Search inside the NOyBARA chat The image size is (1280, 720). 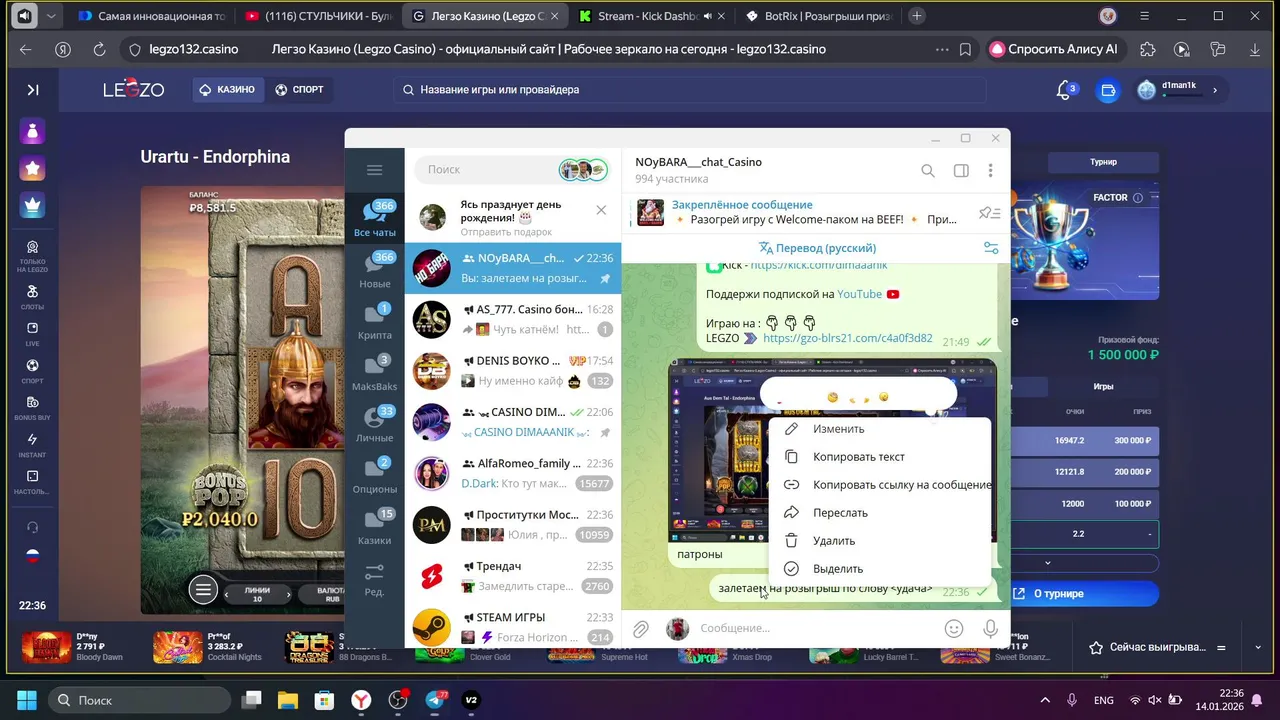pyautogui.click(x=928, y=171)
